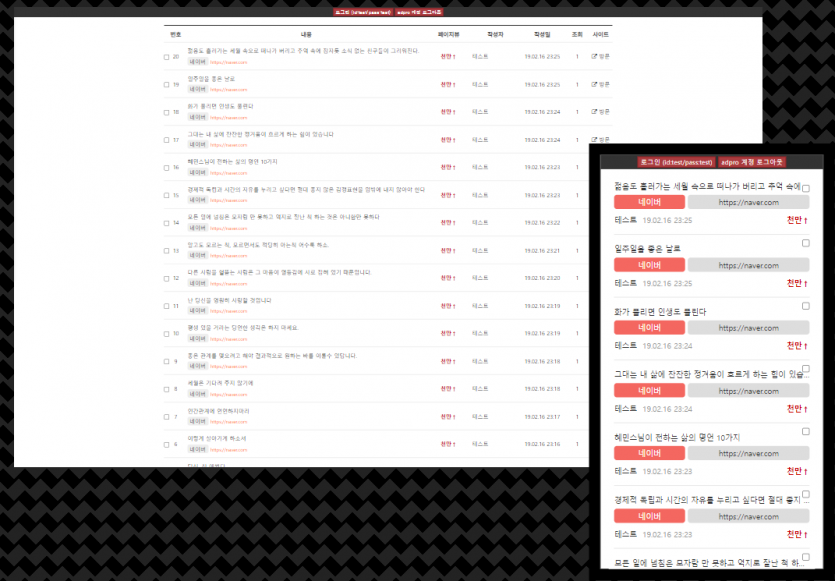Viewport: 835px width, 581px height.
Task: Click red 네이버 button on first mobile card
Action: [x=649, y=203]
